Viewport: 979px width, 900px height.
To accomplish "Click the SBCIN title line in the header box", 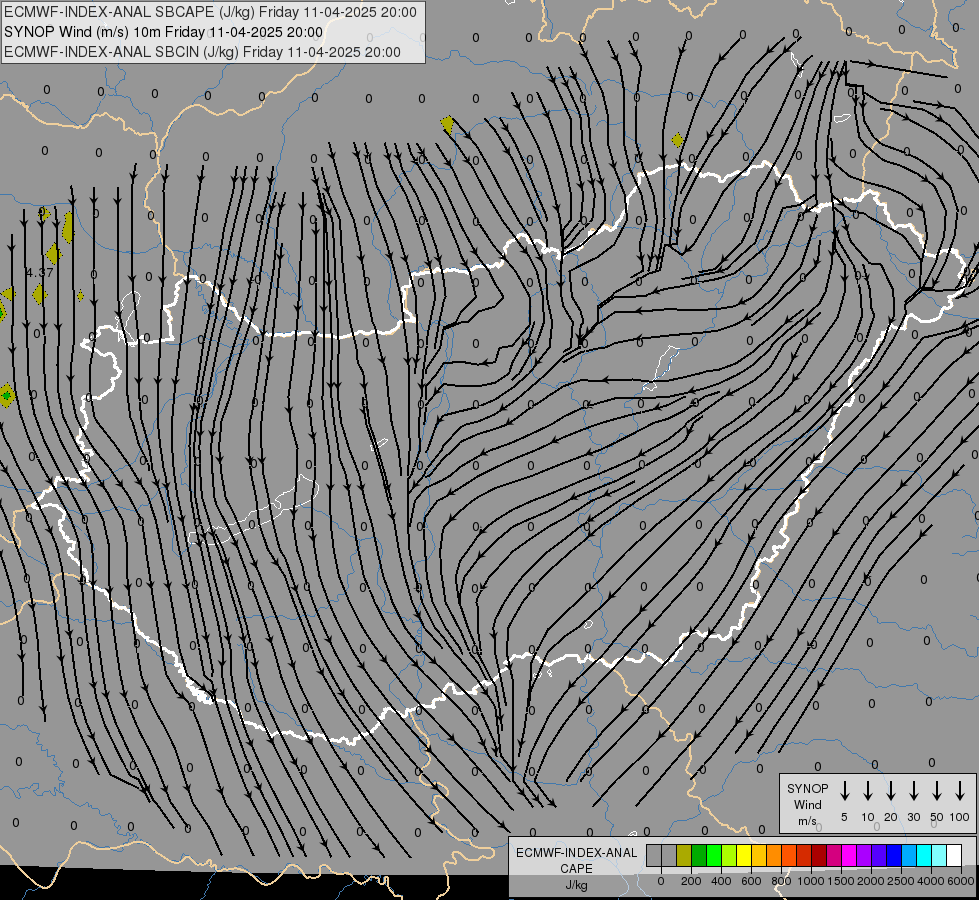I will coord(202,52).
